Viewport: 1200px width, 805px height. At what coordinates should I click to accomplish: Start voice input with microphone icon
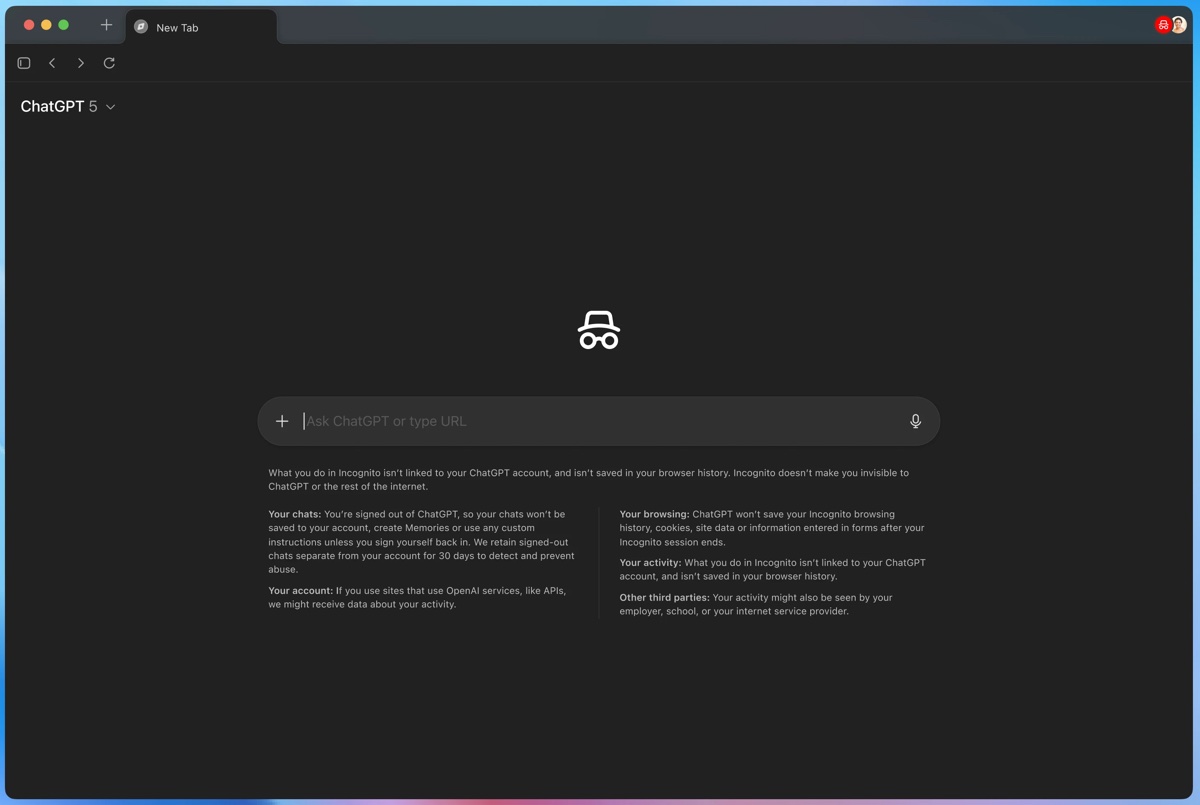coord(915,421)
